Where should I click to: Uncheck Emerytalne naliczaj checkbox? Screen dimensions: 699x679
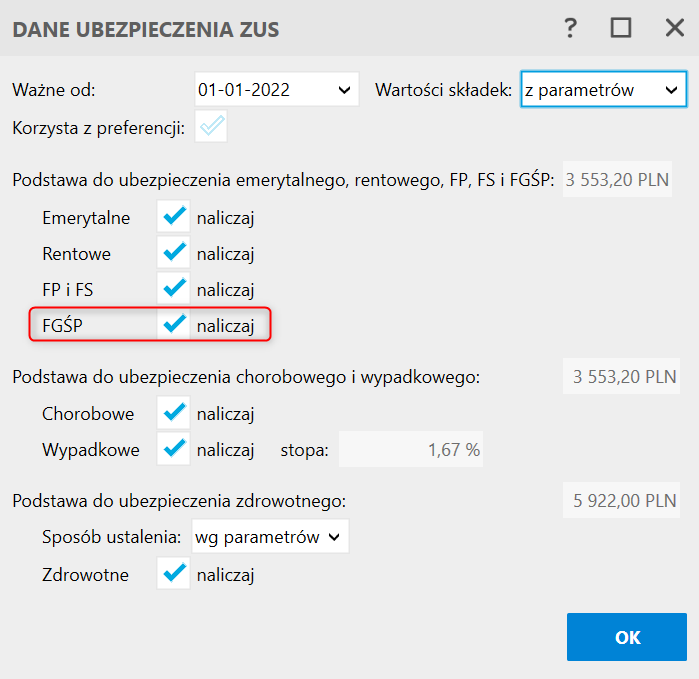coord(175,216)
